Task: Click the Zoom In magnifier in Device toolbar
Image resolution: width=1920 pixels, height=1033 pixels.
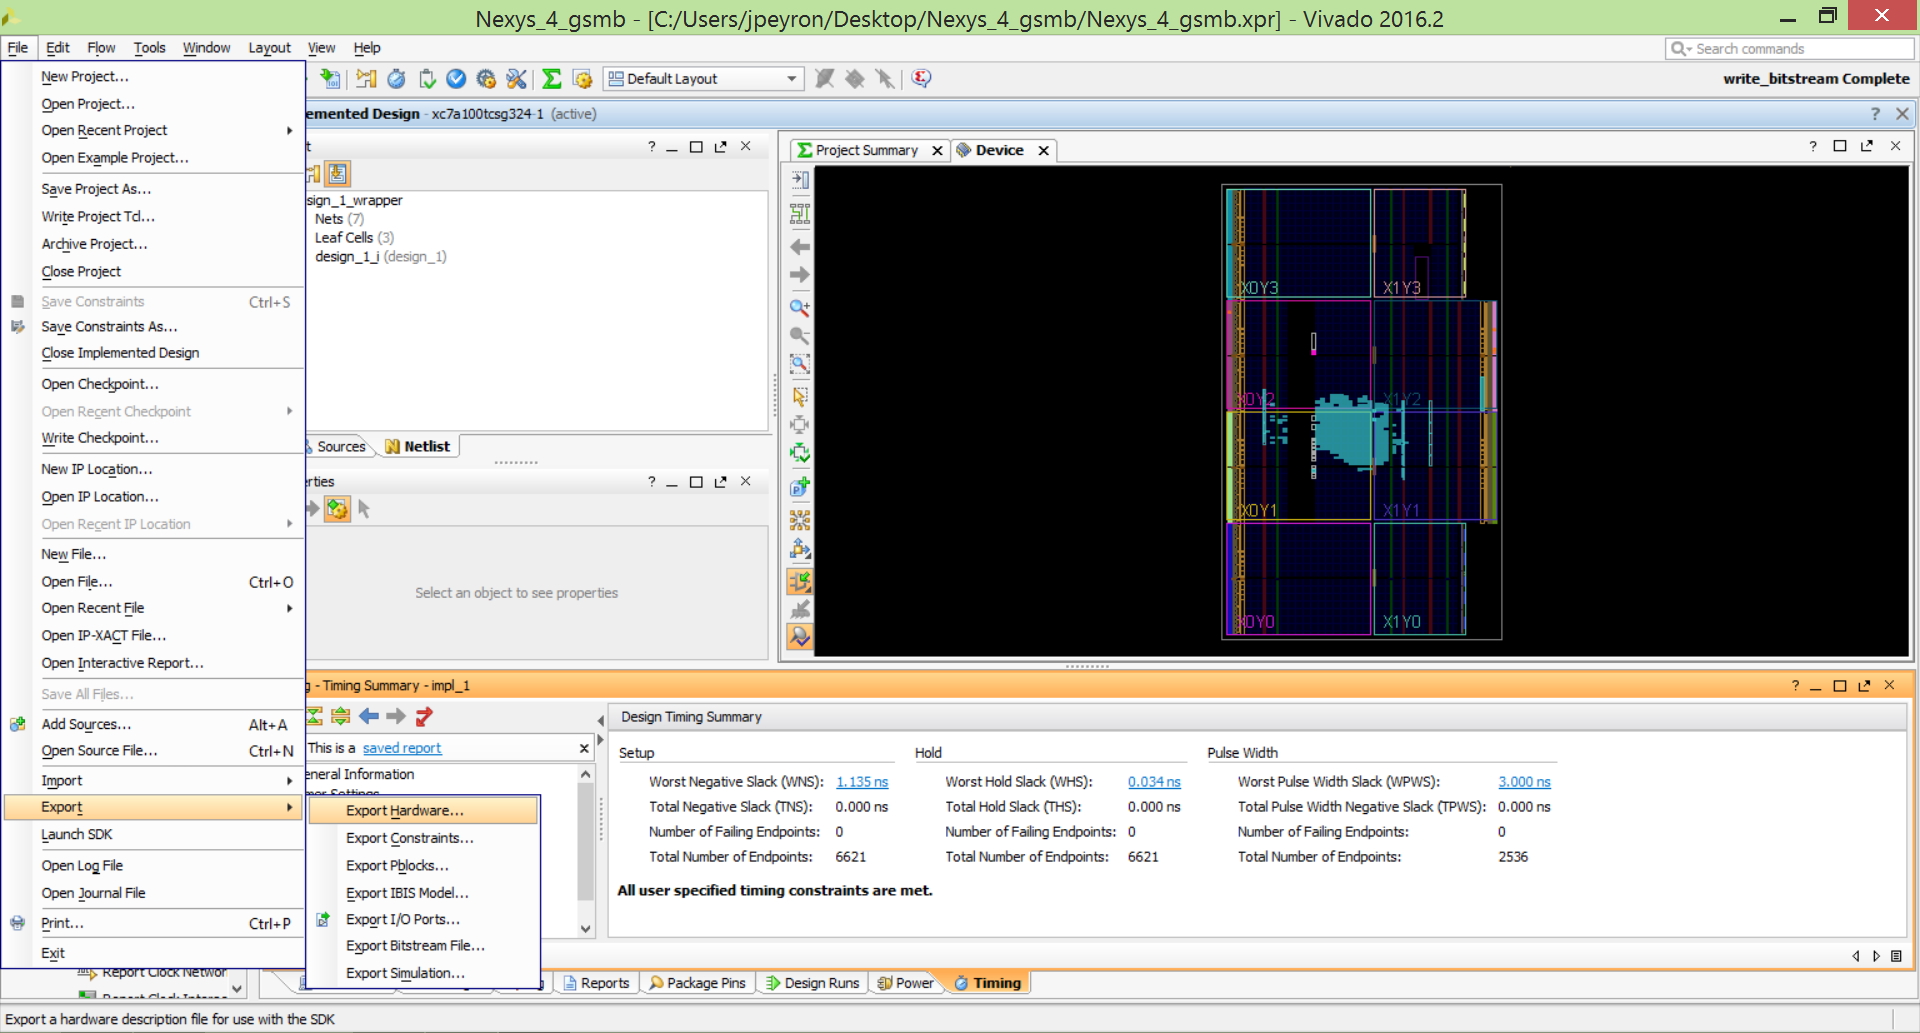Action: point(800,307)
